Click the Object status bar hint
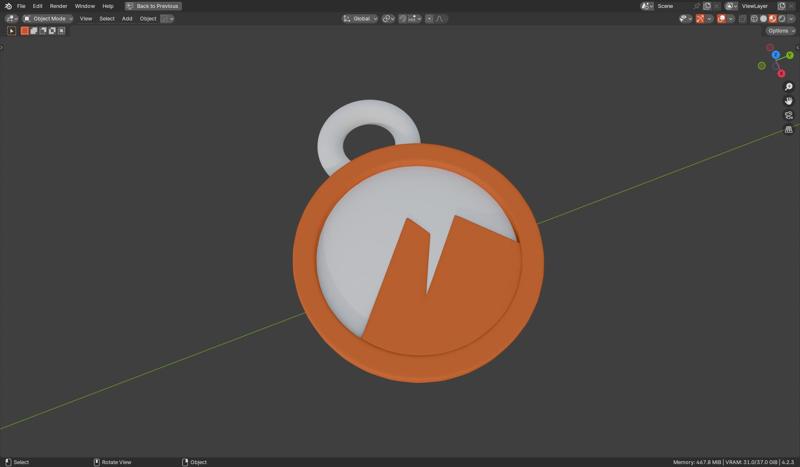Screen dimensions: 800x467 194,462
